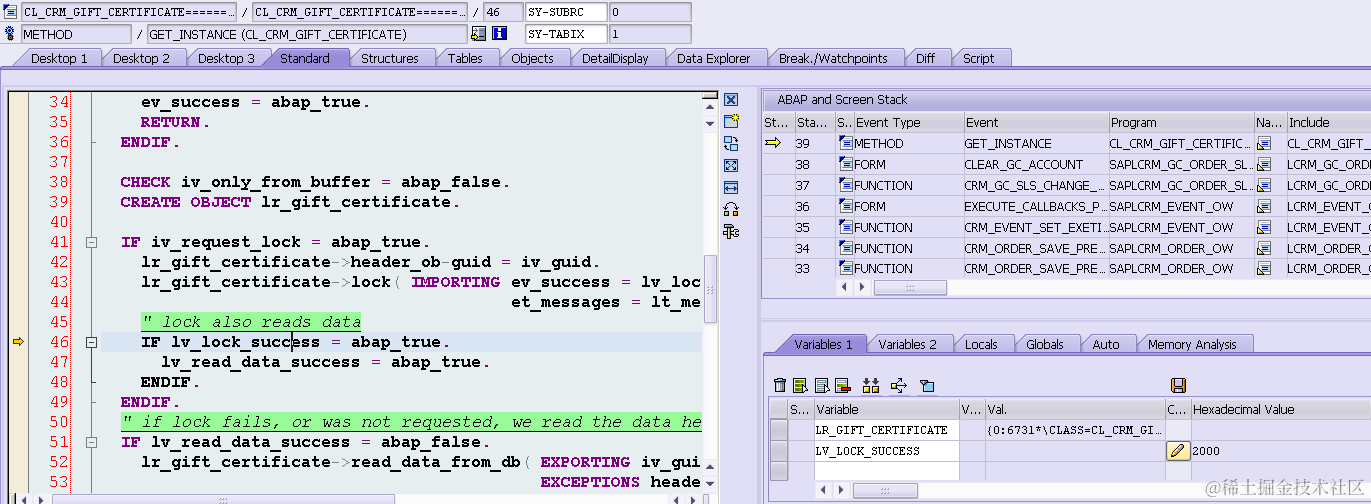Click the SY-TABIX field in header
Viewport: 1371px width, 504px height.
[x=566, y=33]
